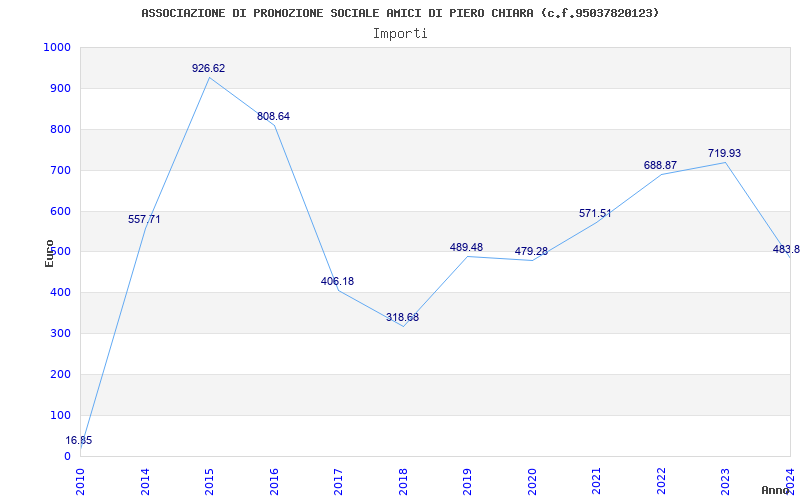Select the 808.64 data label
The width and height of the screenshot is (800, 500).
point(273,116)
